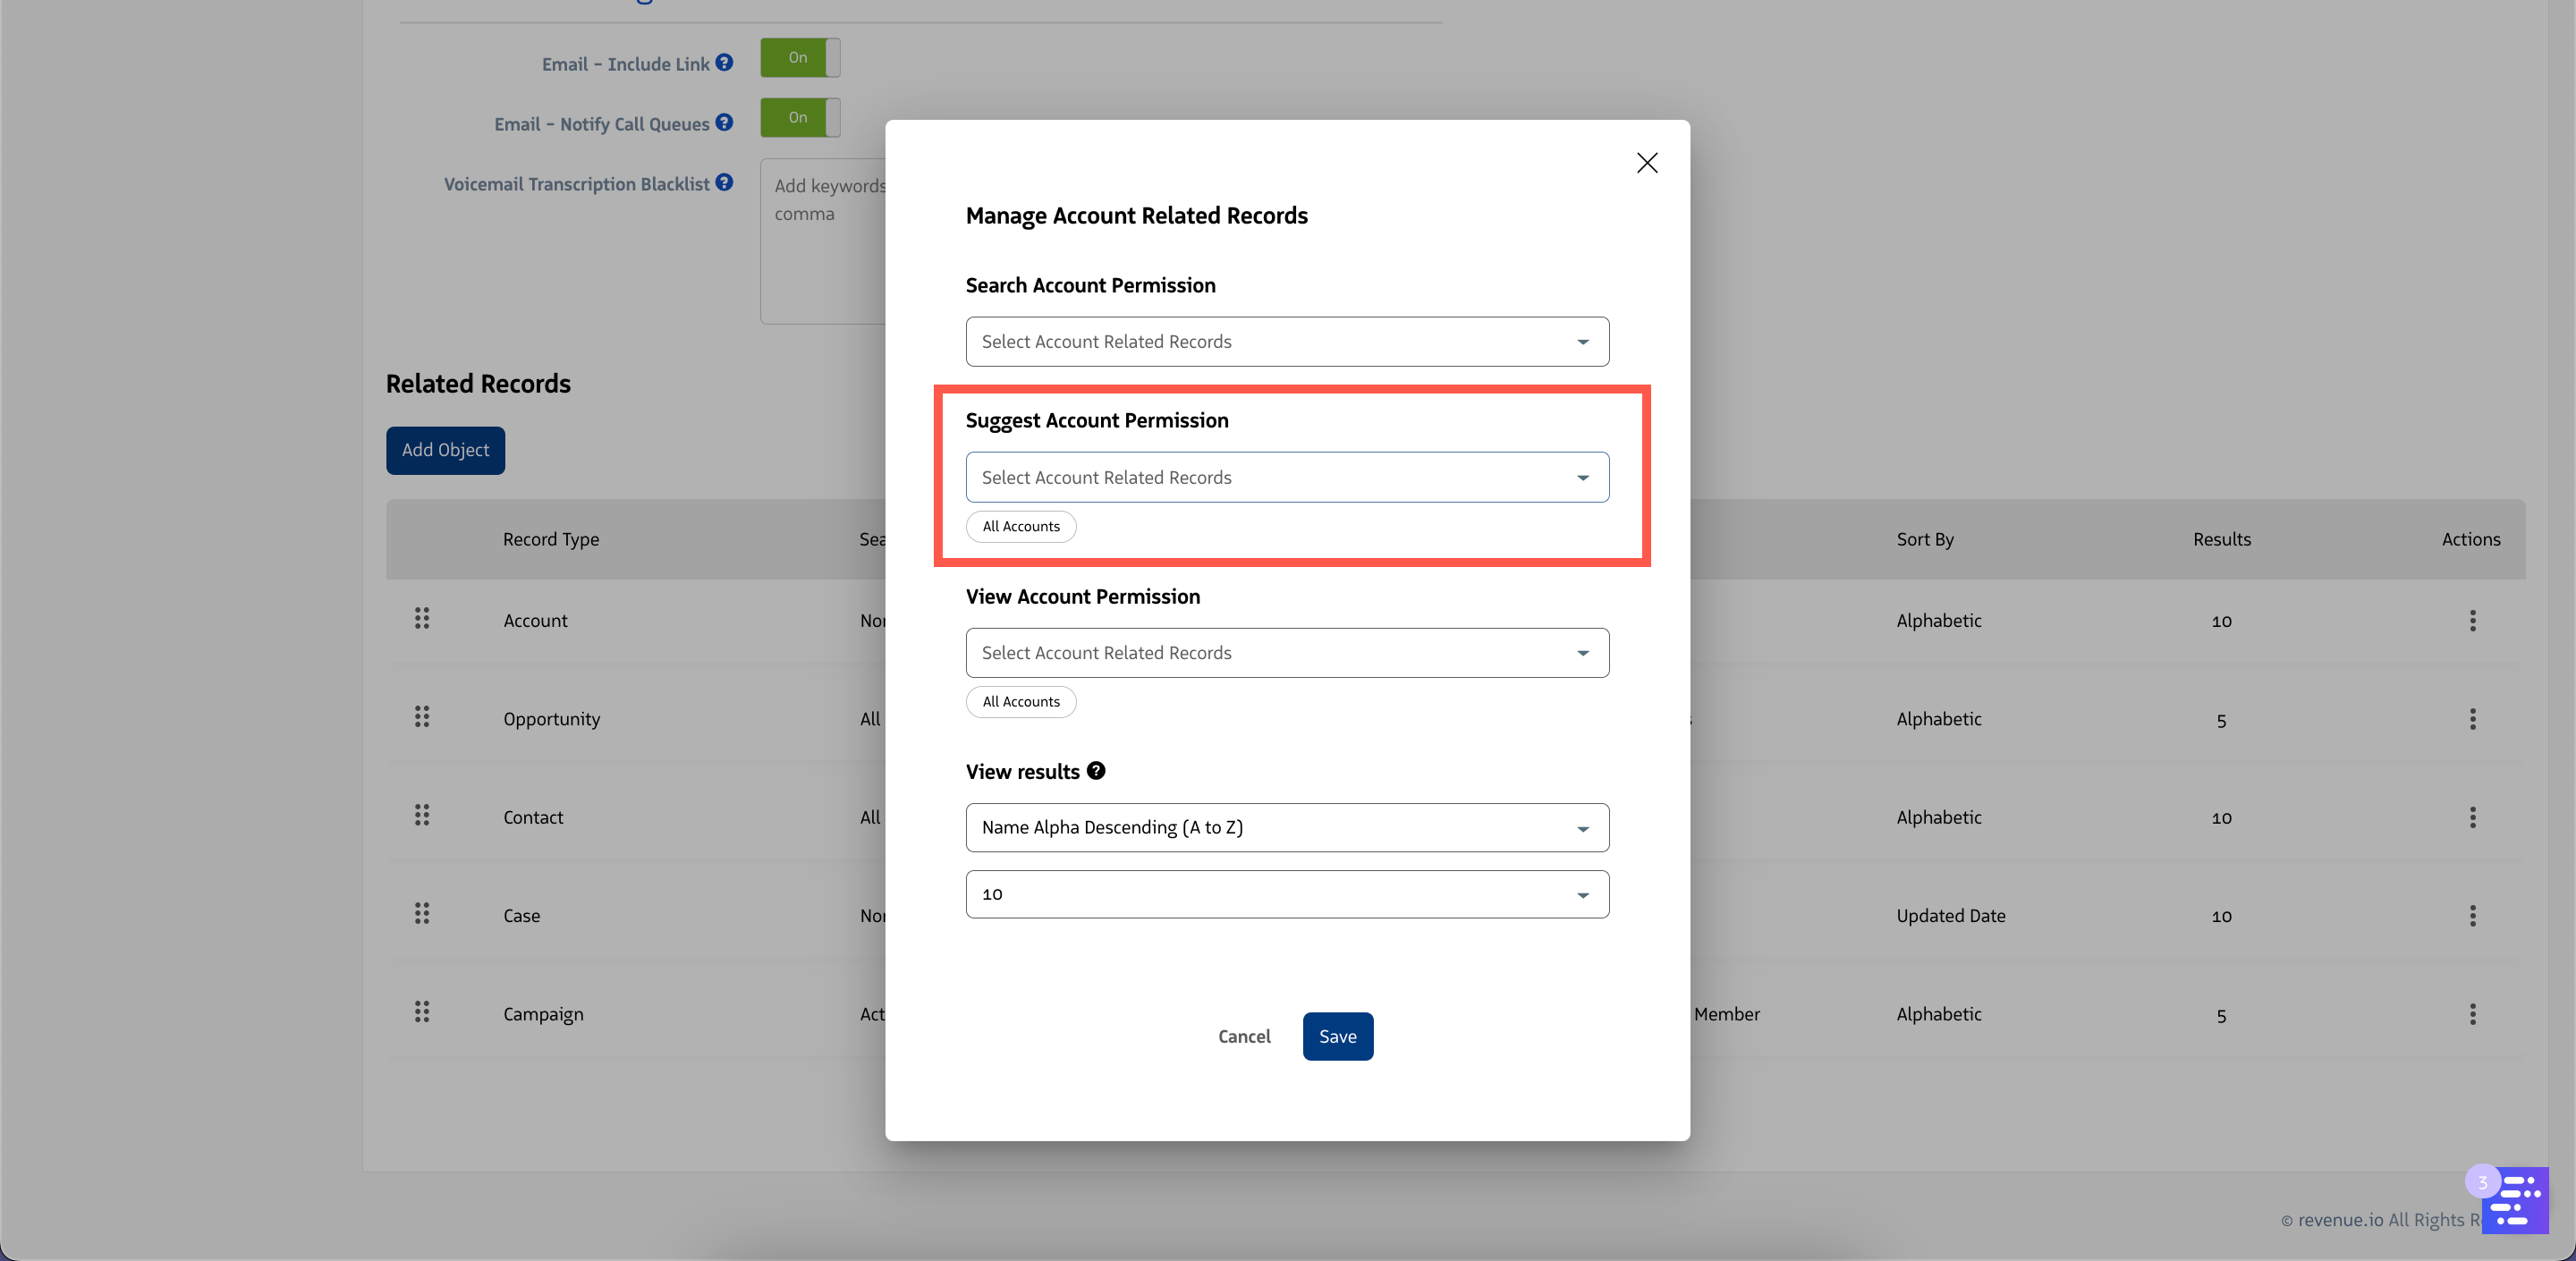Open help for Email Include Link
This screenshot has height=1261, width=2576.
[724, 63]
